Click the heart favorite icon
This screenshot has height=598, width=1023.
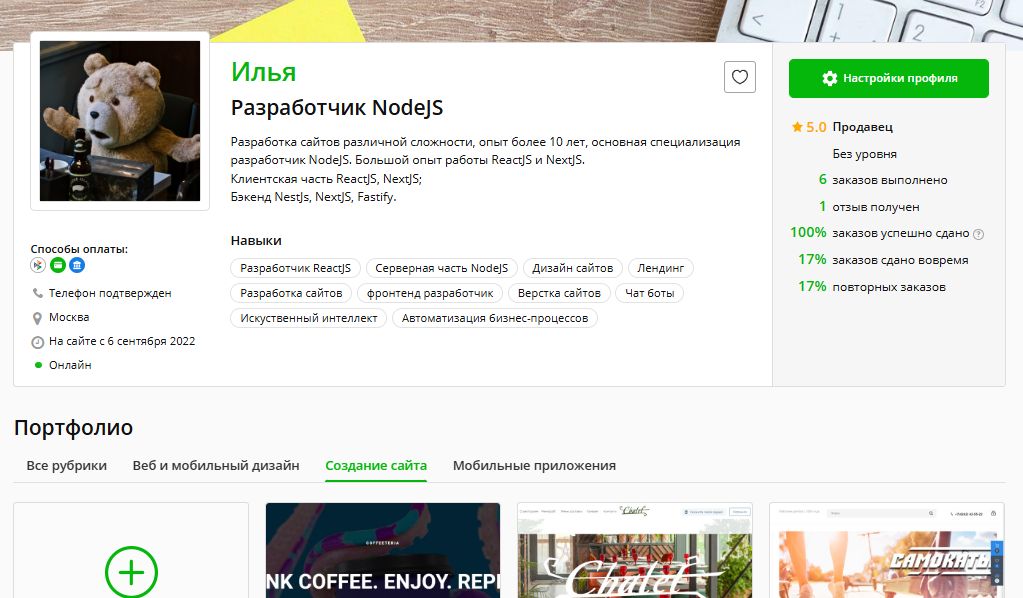click(x=739, y=77)
